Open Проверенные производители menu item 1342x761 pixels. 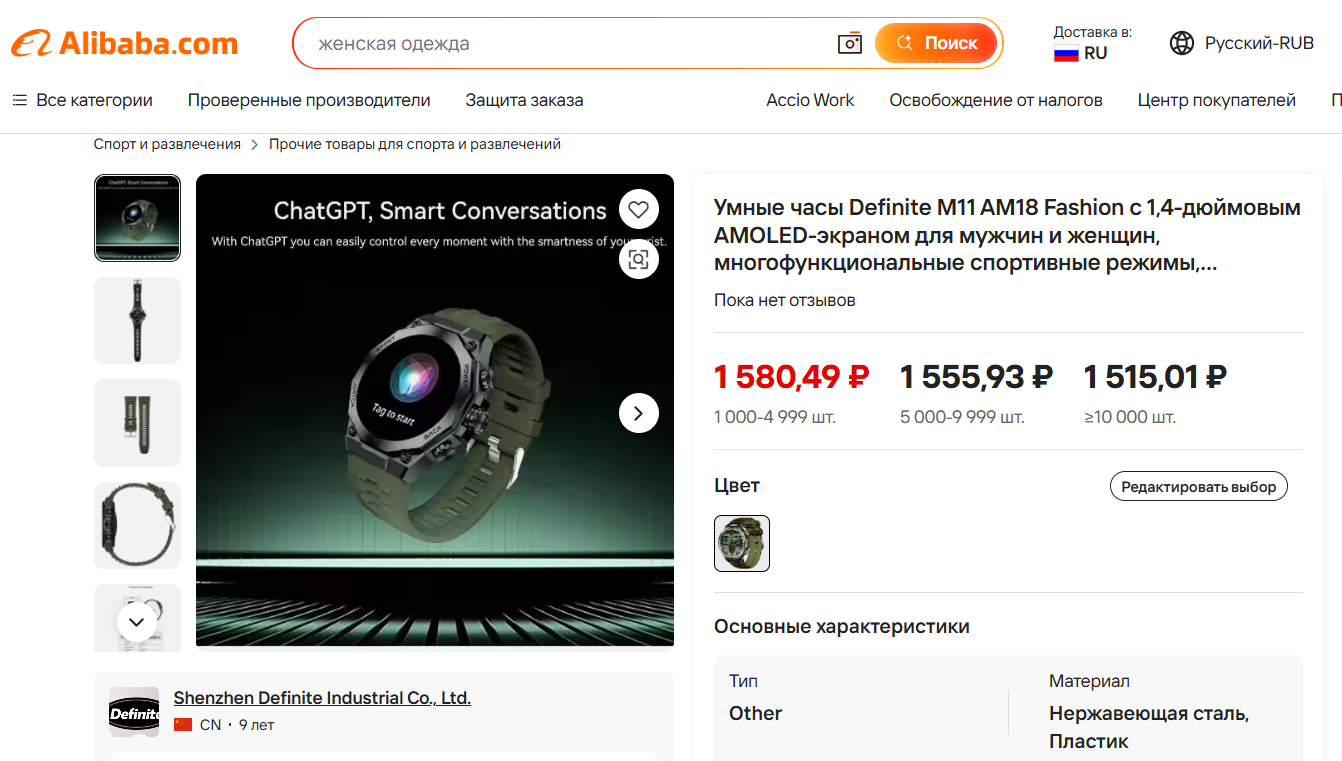click(309, 100)
